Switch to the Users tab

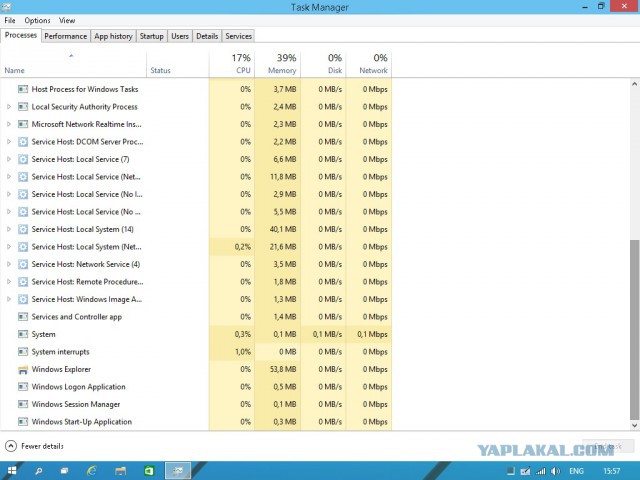point(180,36)
